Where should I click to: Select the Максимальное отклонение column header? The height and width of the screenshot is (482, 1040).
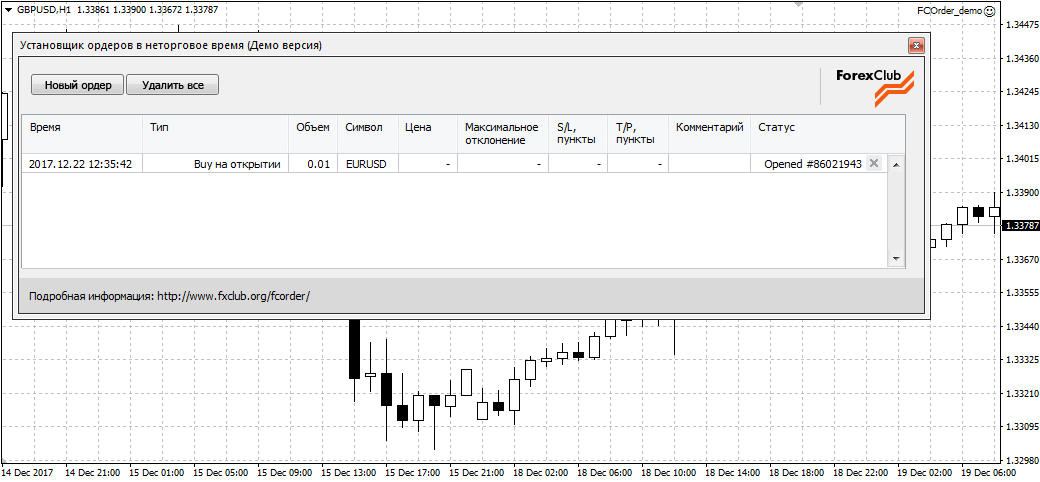(x=503, y=134)
